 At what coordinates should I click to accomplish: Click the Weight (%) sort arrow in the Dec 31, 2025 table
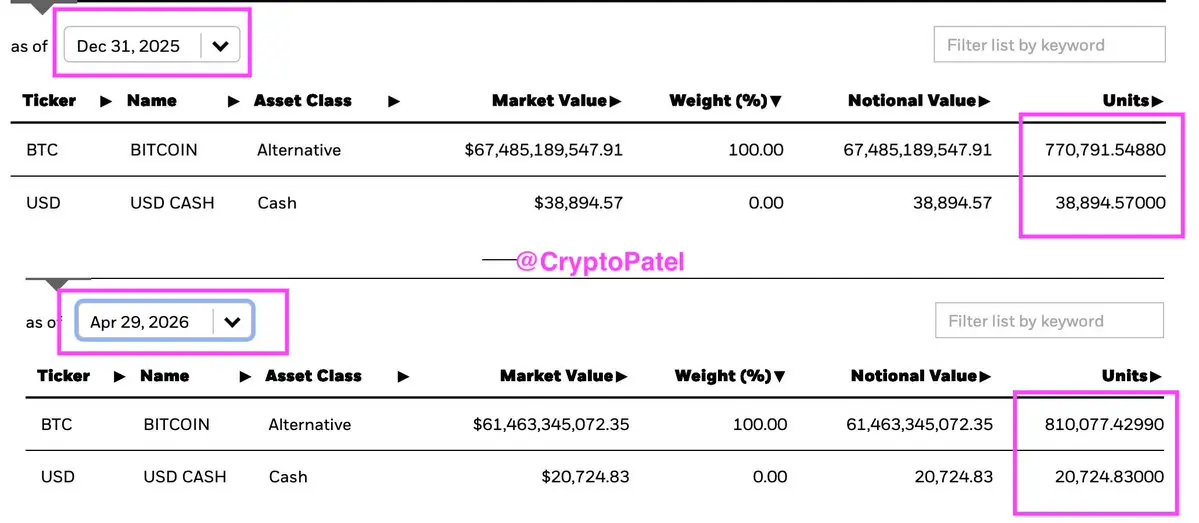[776, 101]
